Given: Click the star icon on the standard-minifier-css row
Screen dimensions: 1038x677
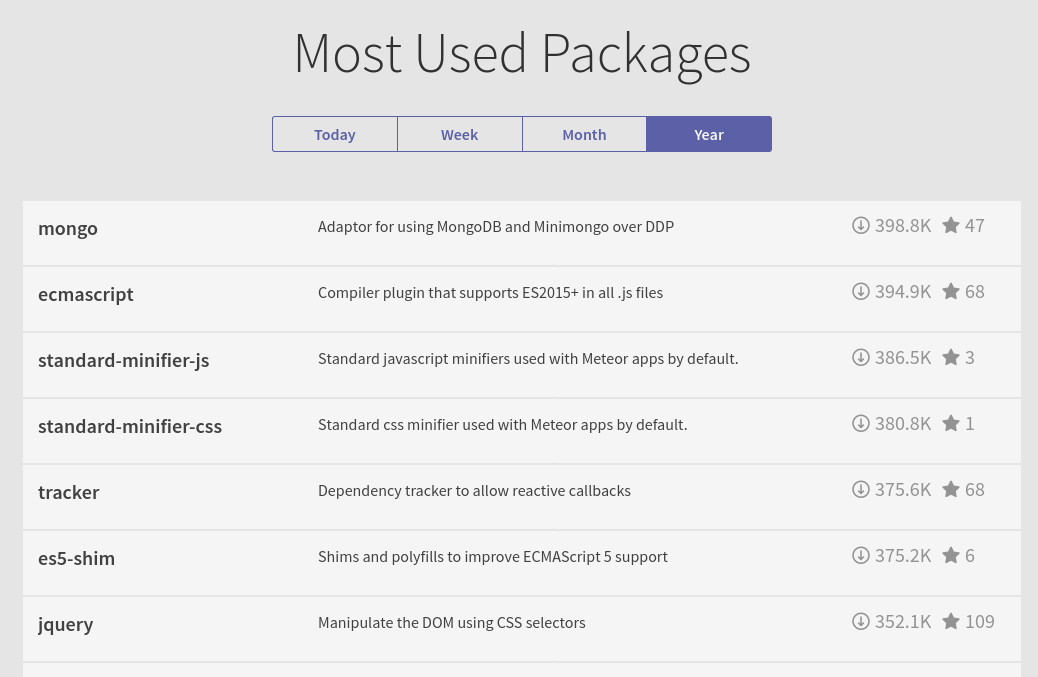Looking at the screenshot, I should [x=951, y=424].
